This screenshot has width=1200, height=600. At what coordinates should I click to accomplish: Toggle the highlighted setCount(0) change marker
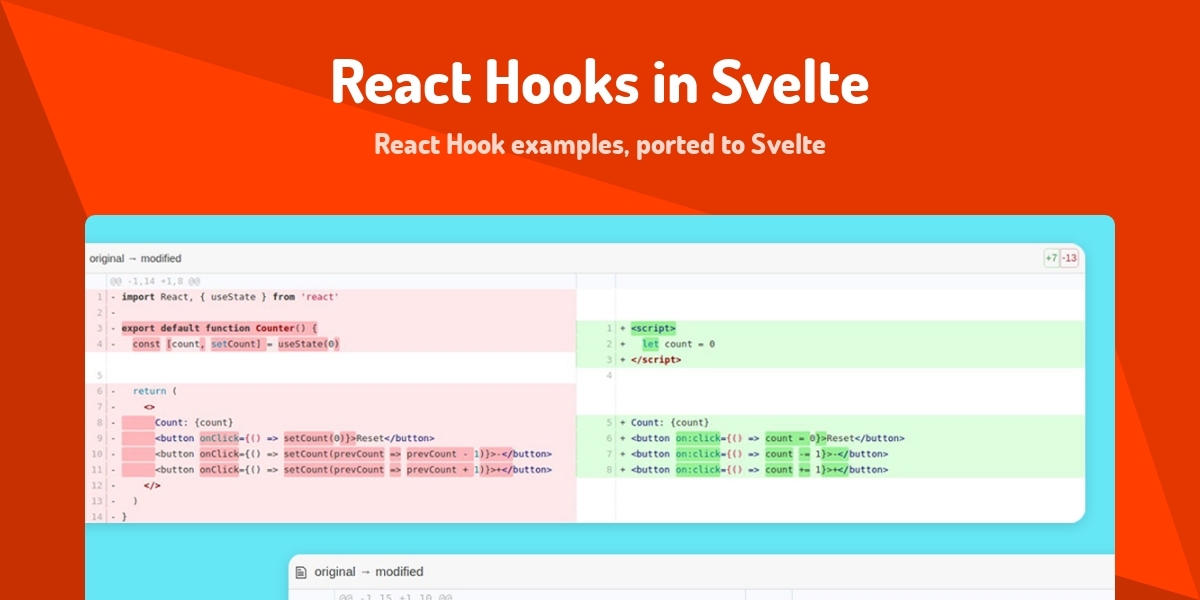click(x=311, y=437)
